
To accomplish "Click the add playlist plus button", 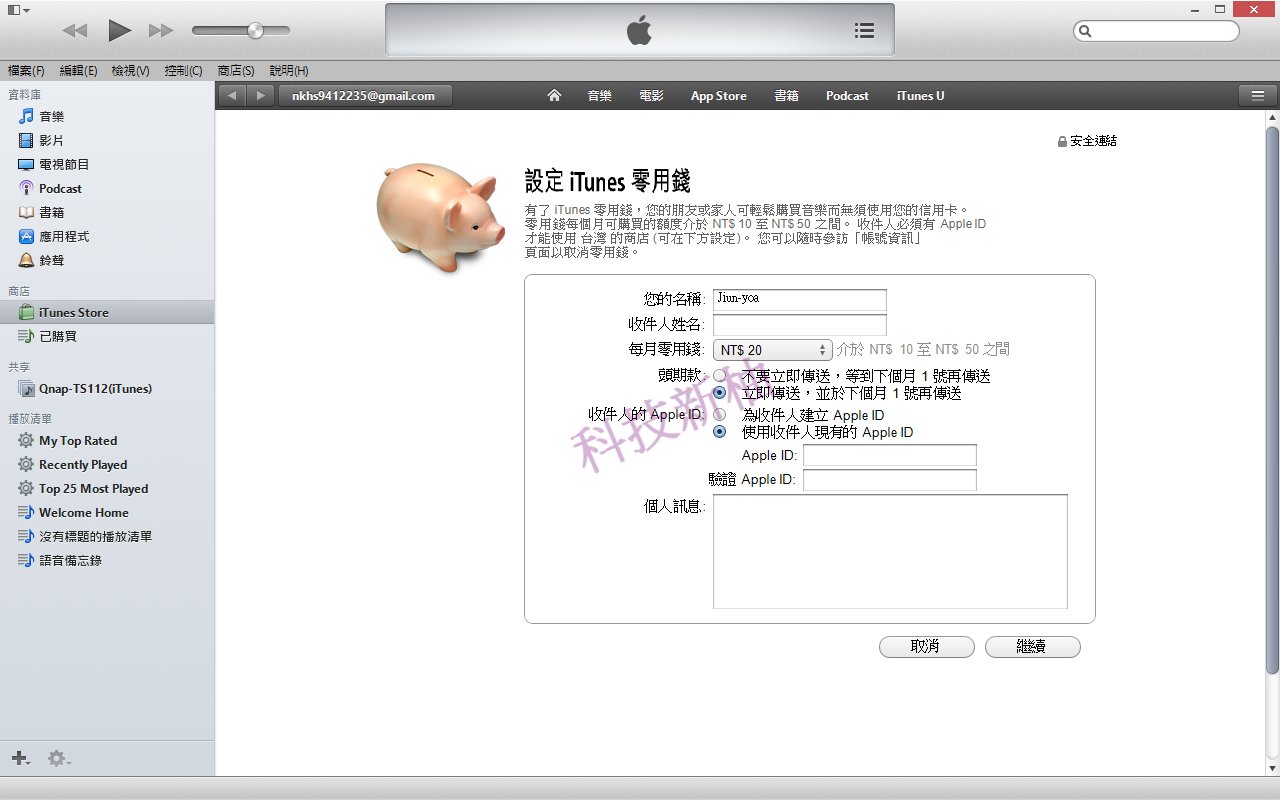I will point(20,759).
